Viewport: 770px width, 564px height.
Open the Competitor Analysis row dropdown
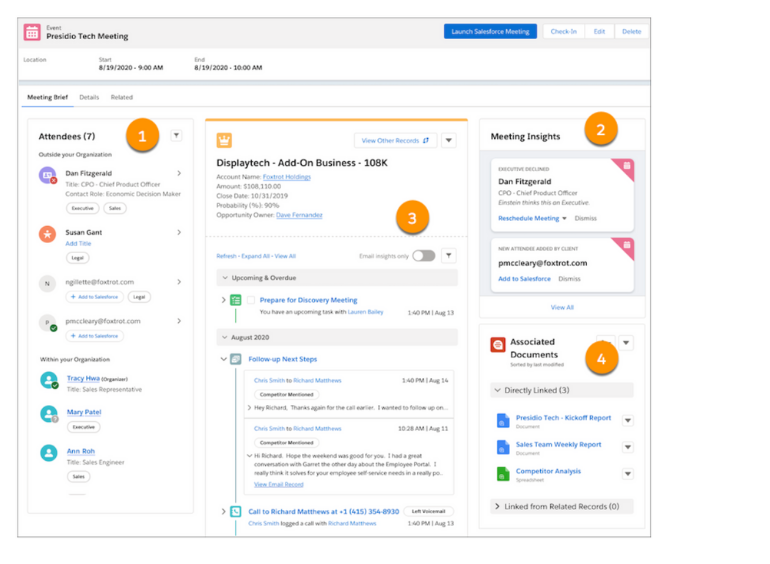click(x=628, y=474)
